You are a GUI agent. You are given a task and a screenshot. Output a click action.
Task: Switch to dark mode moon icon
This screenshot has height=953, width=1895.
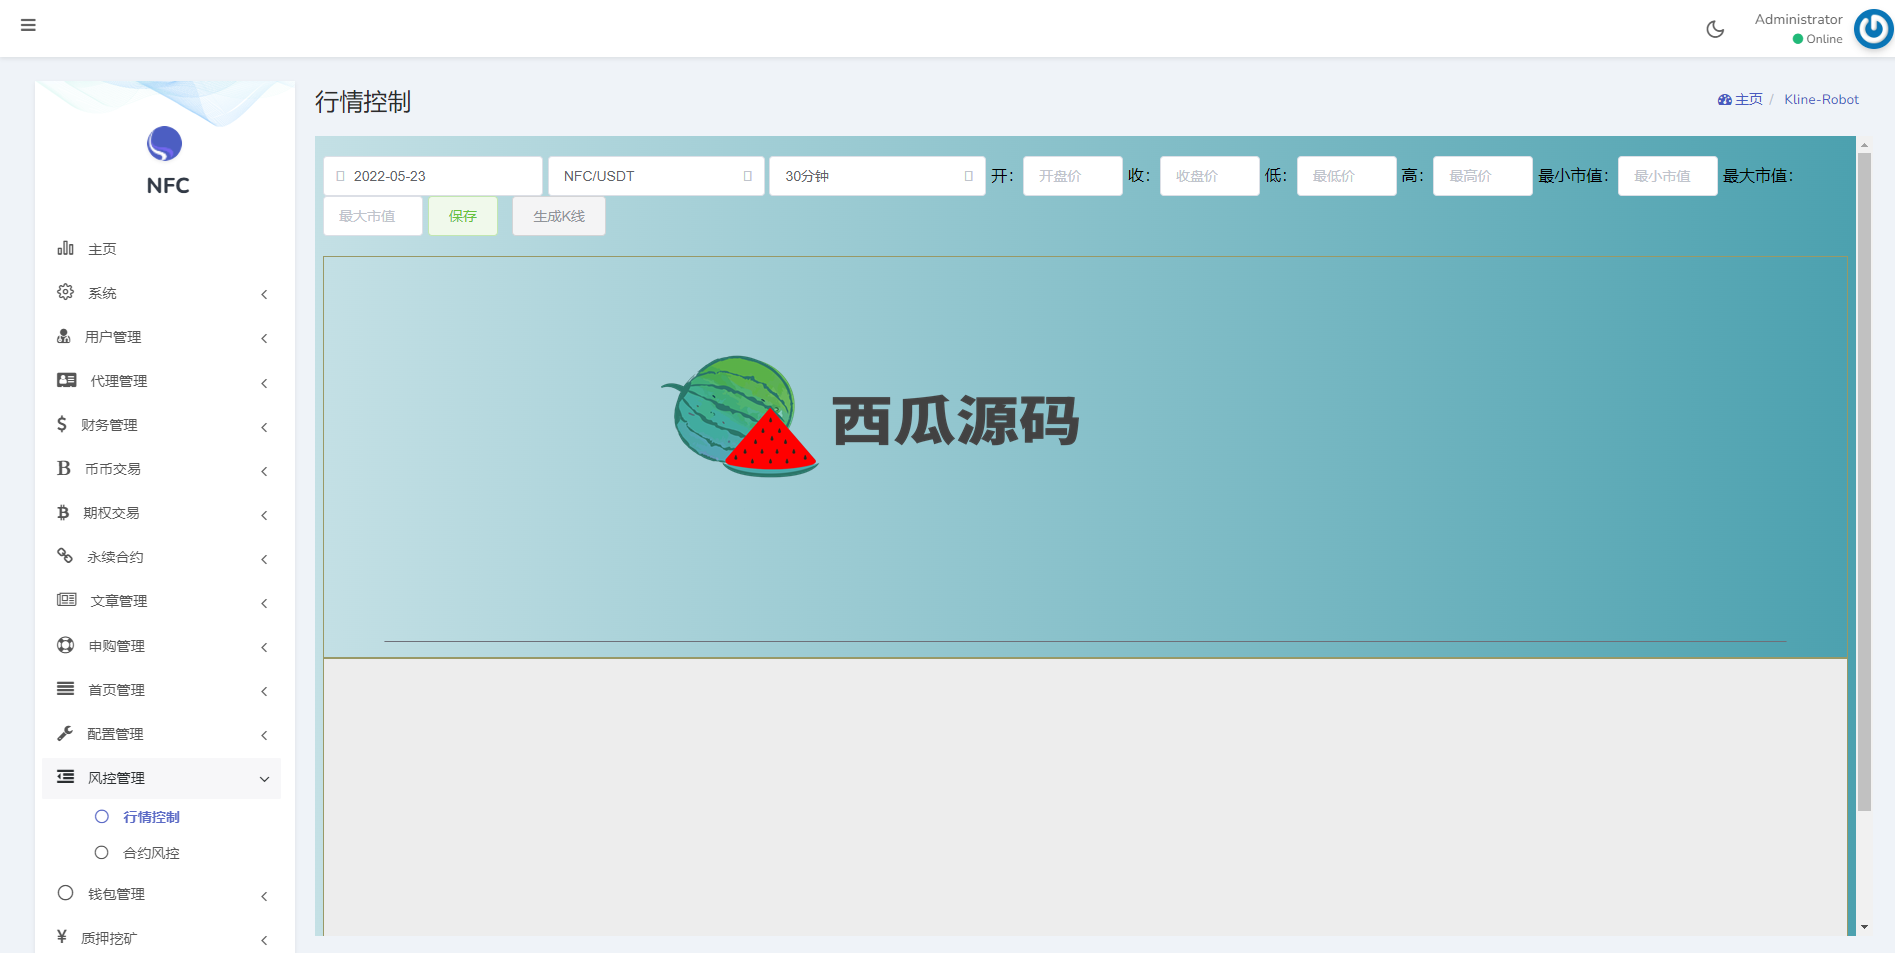[1715, 29]
